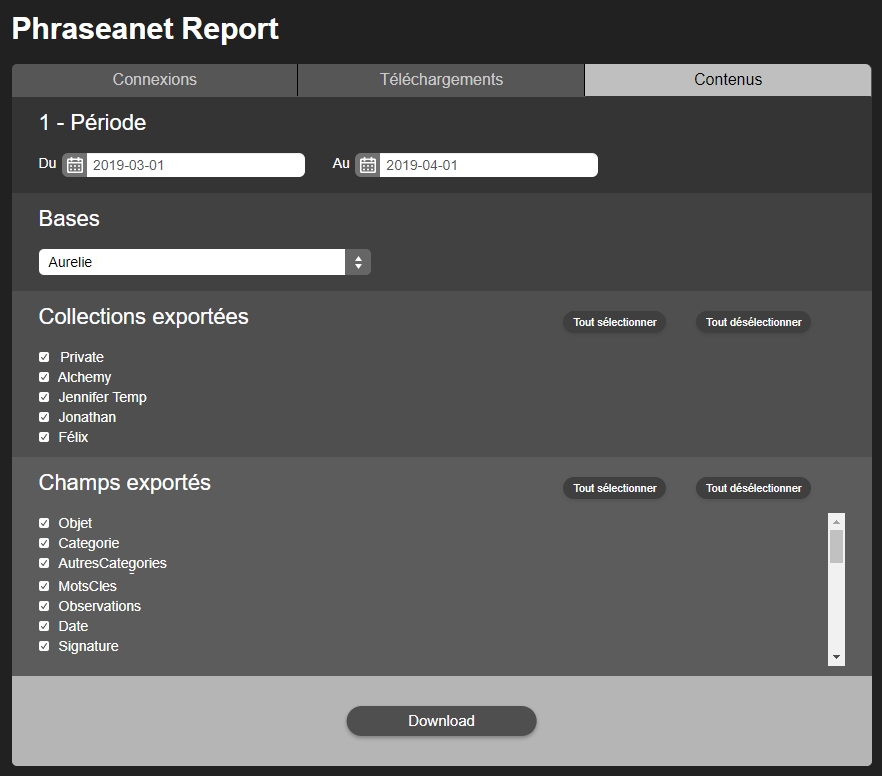Uncheck the MotsCles field checkbox

point(44,586)
